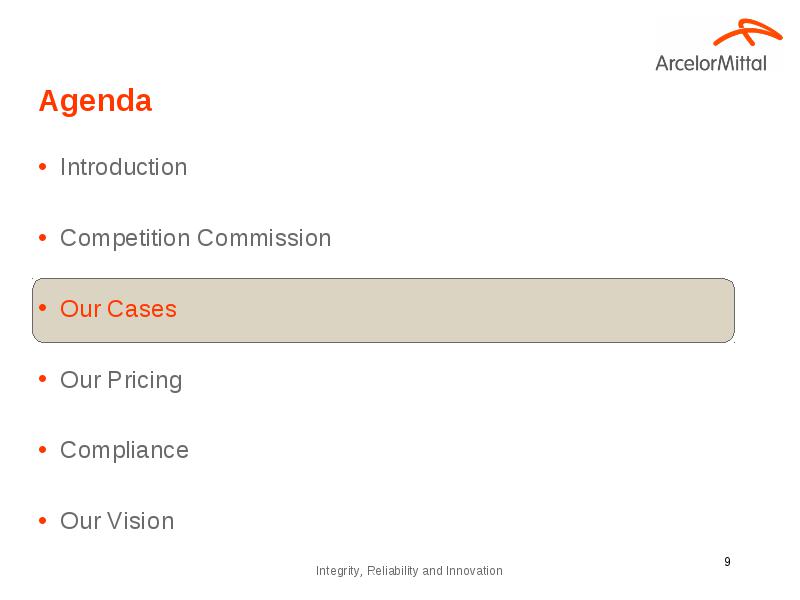Select the bullet dot before Our Vision

click(x=42, y=521)
